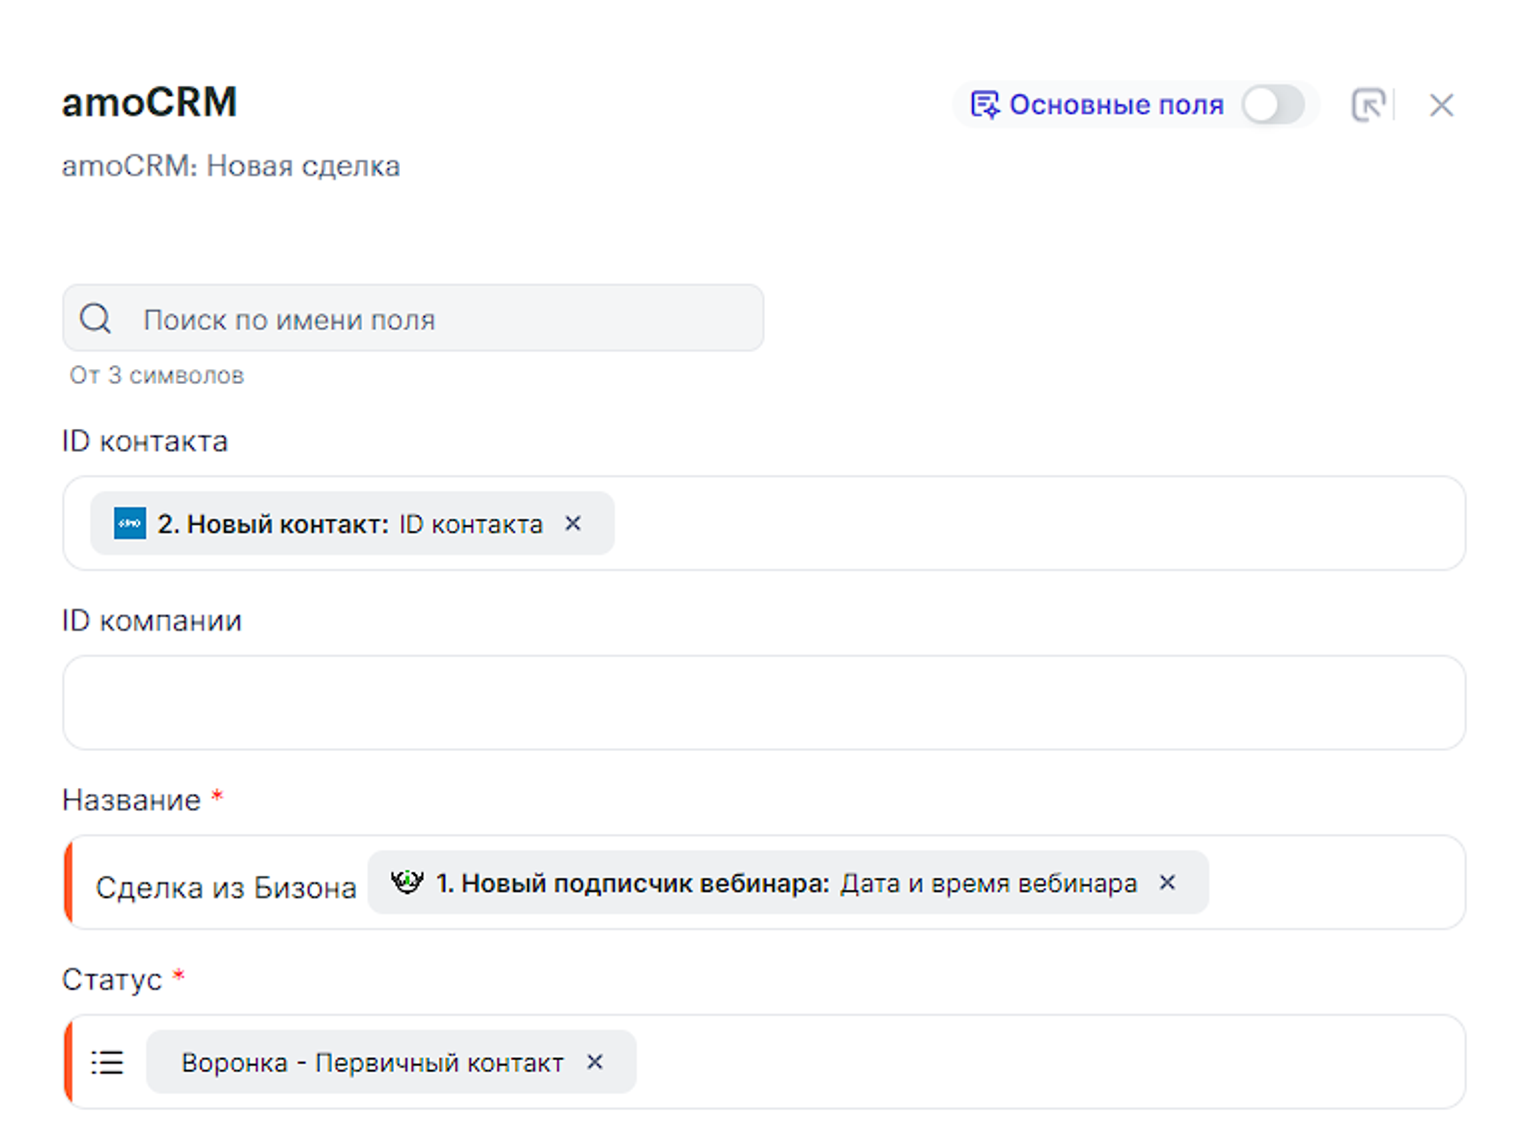
Task: Select the Воронка - Первичный контакт chip
Action: pos(372,1062)
